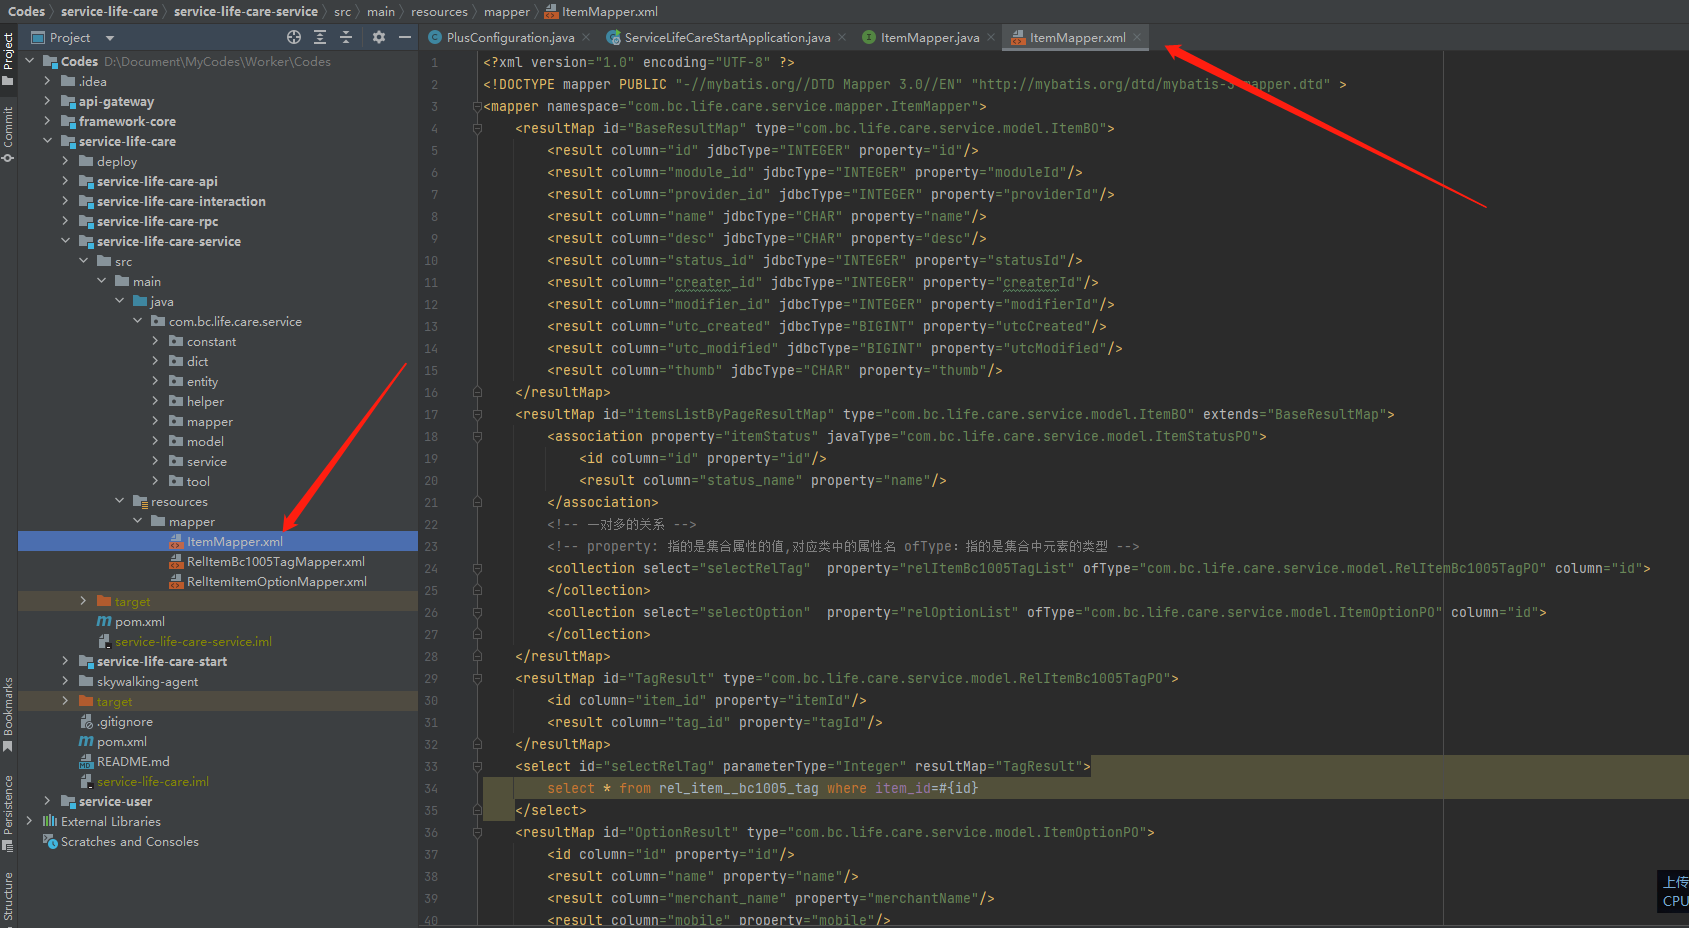Expand the framework-core module

click(47, 121)
